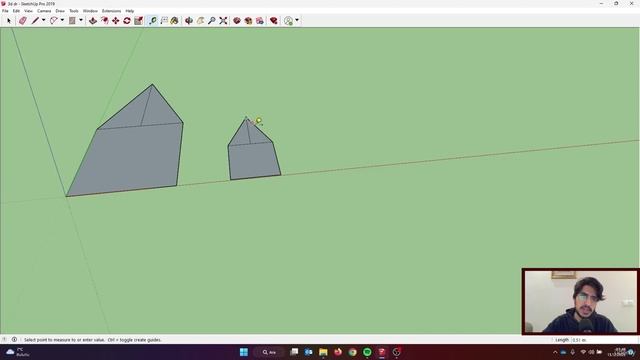Screen dimensions: 640x360
Task: Click the small gray house shape
Action: 253,157
